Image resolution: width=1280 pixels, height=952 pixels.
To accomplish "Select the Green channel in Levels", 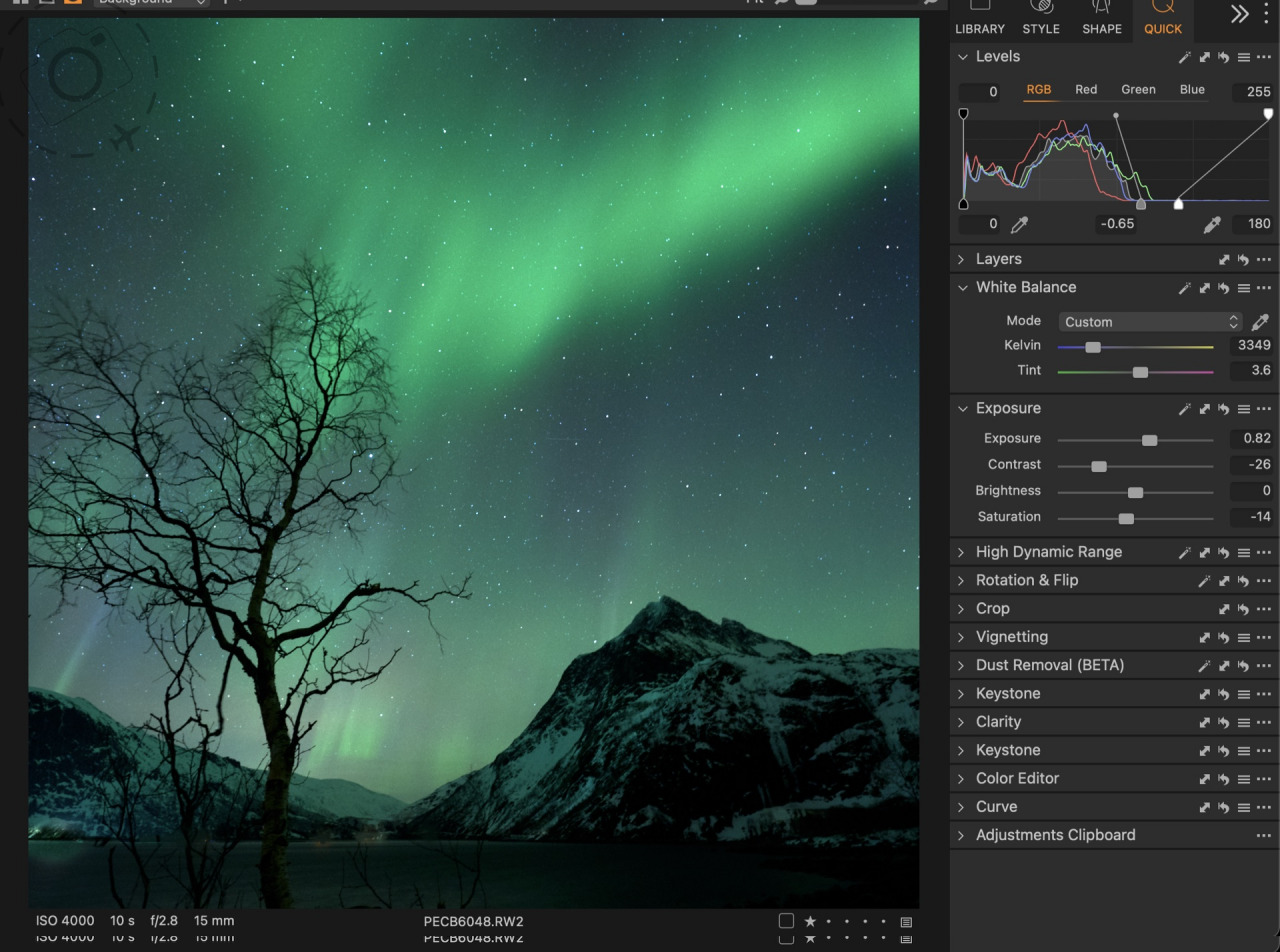I will [1138, 89].
